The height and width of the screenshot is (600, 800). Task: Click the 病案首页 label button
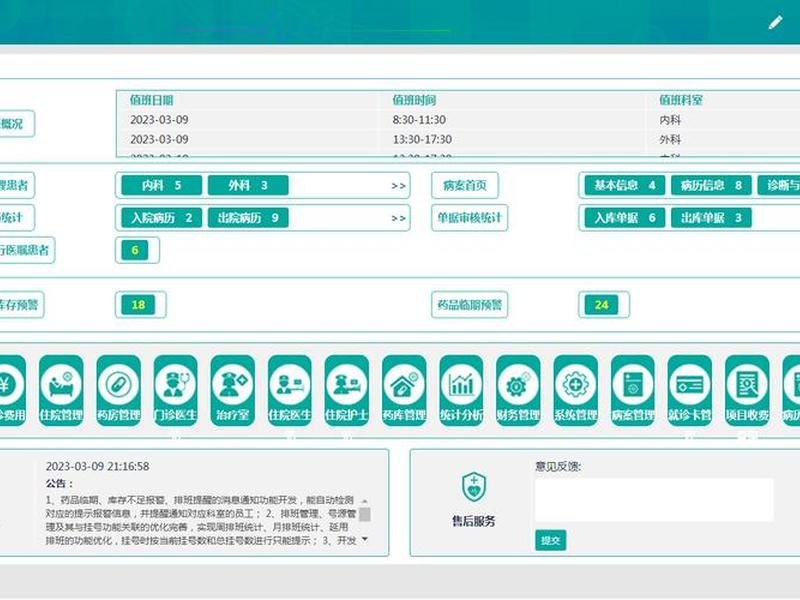tap(465, 185)
